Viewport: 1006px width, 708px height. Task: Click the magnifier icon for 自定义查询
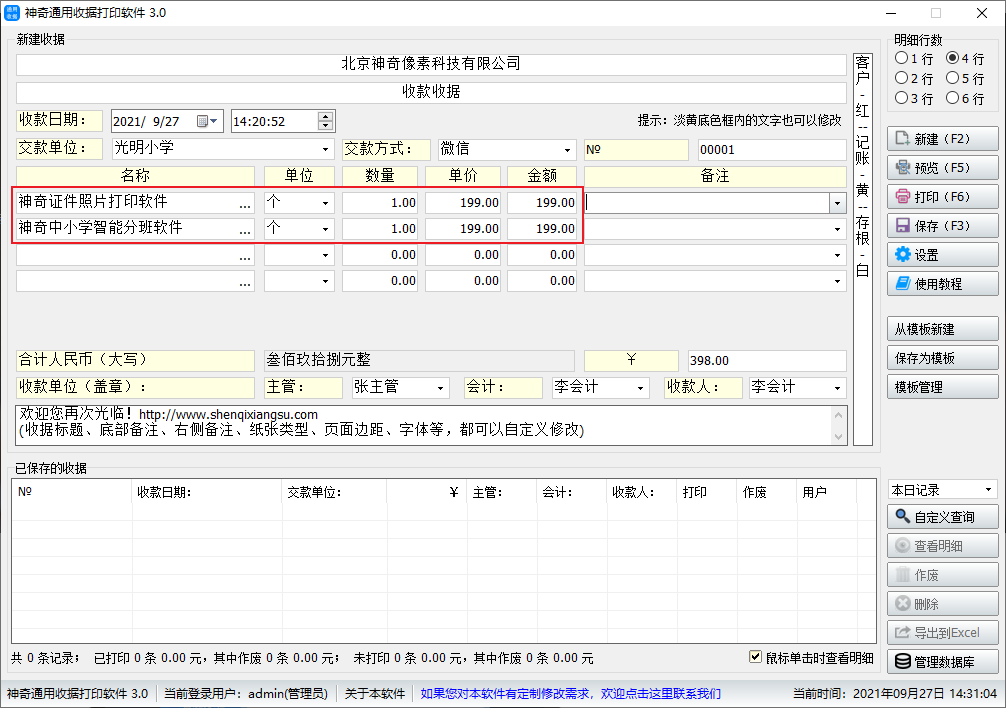coord(903,516)
